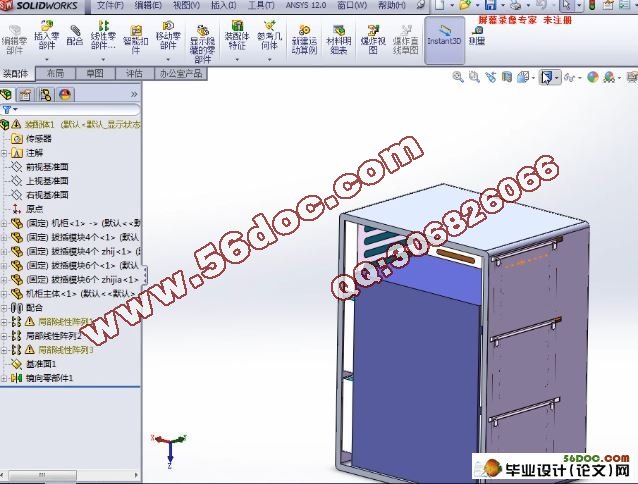Click the 装配体特征 (Assembly Features) tool
This screenshot has width=638, height=484.
point(237,36)
